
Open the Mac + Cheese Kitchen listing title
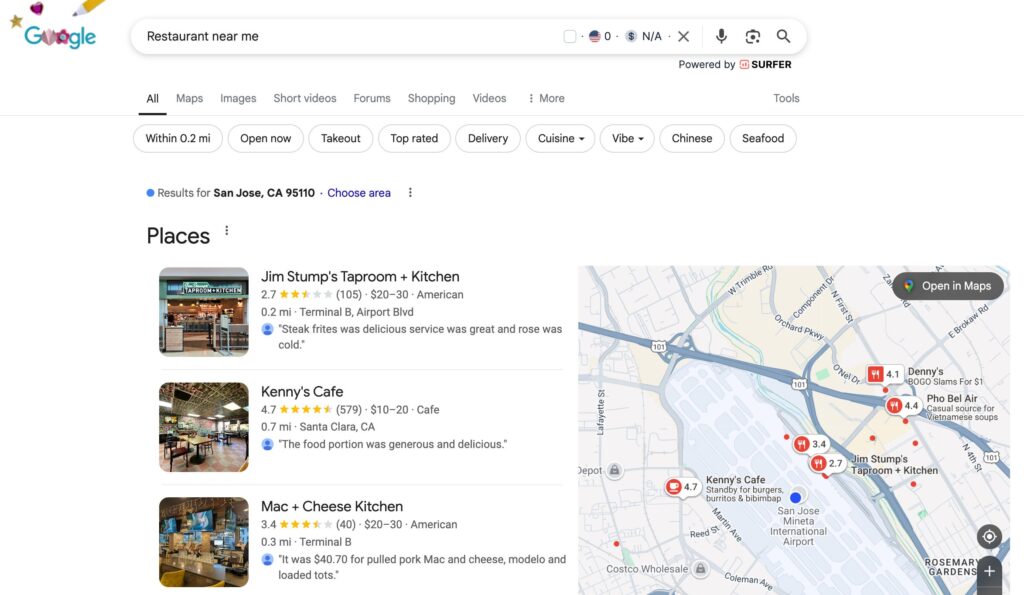click(332, 506)
